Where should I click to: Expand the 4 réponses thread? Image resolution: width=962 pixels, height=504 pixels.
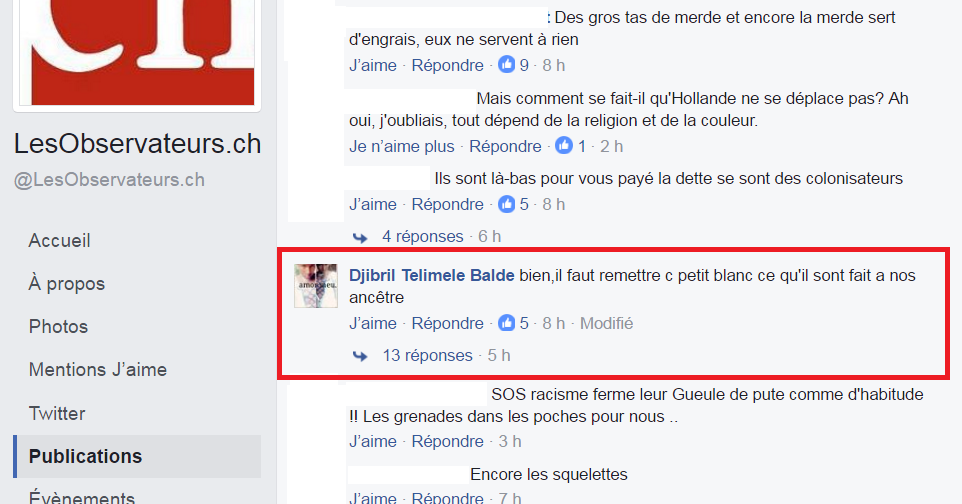coord(423,236)
